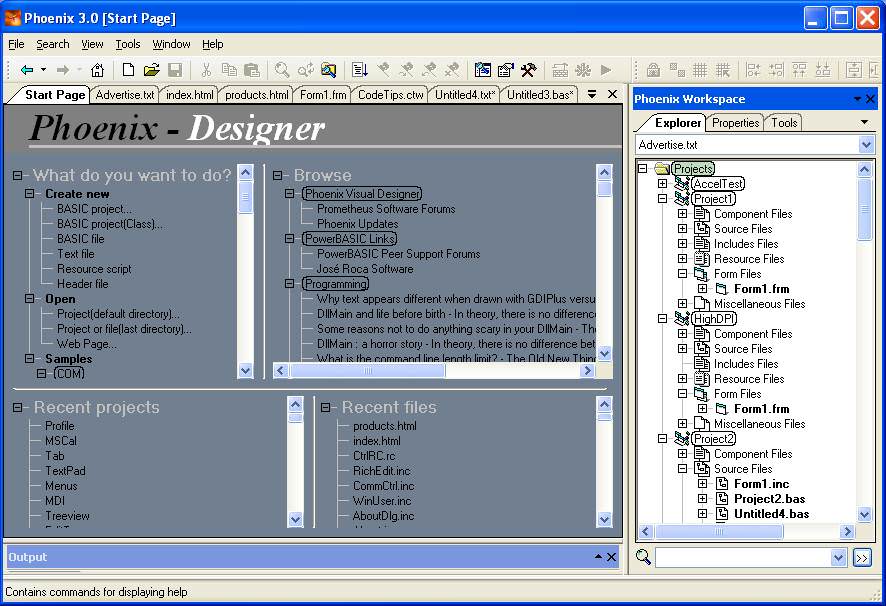Click the lock controls padlock icon
Viewport: 886px width, 606px height.
[653, 70]
